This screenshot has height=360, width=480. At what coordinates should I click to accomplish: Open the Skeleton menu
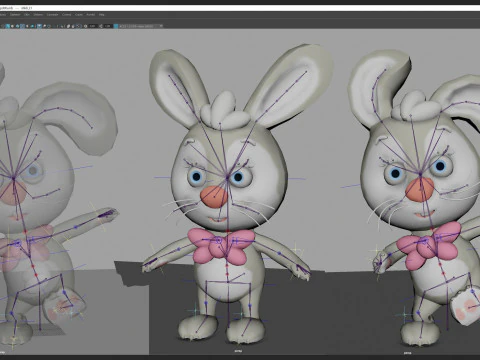click(x=15, y=15)
